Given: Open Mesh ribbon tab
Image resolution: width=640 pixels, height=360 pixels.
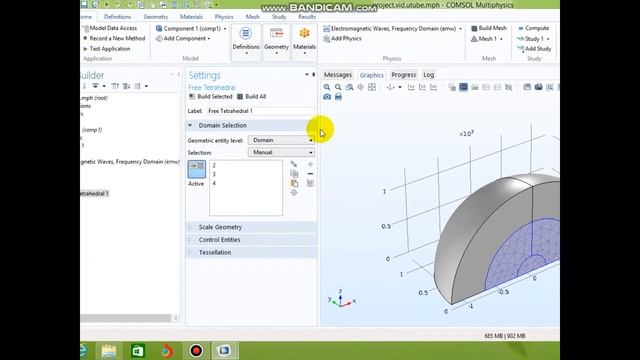Looking at the screenshot, I should pyautogui.click(x=252, y=17).
